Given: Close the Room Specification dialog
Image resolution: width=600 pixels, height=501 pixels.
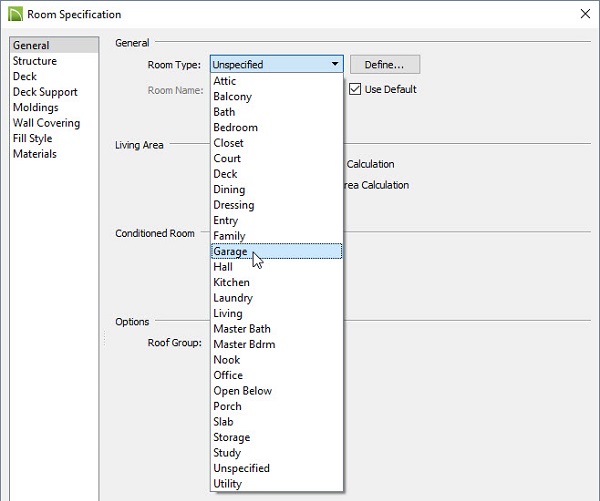Looking at the screenshot, I should point(585,14).
